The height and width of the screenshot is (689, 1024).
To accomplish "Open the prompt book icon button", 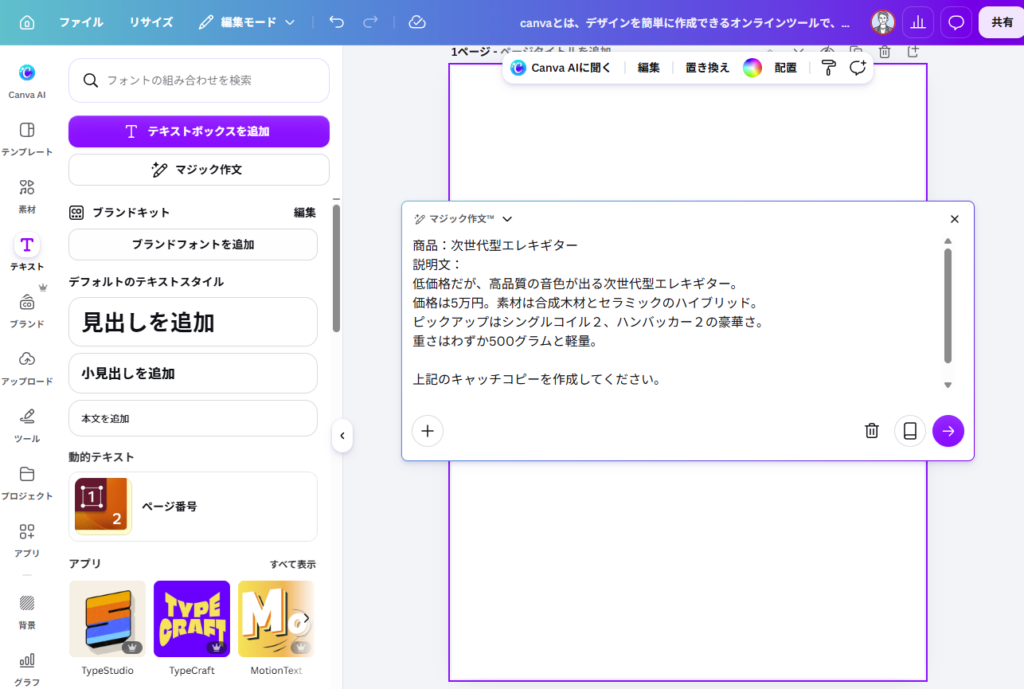I will click(x=910, y=431).
